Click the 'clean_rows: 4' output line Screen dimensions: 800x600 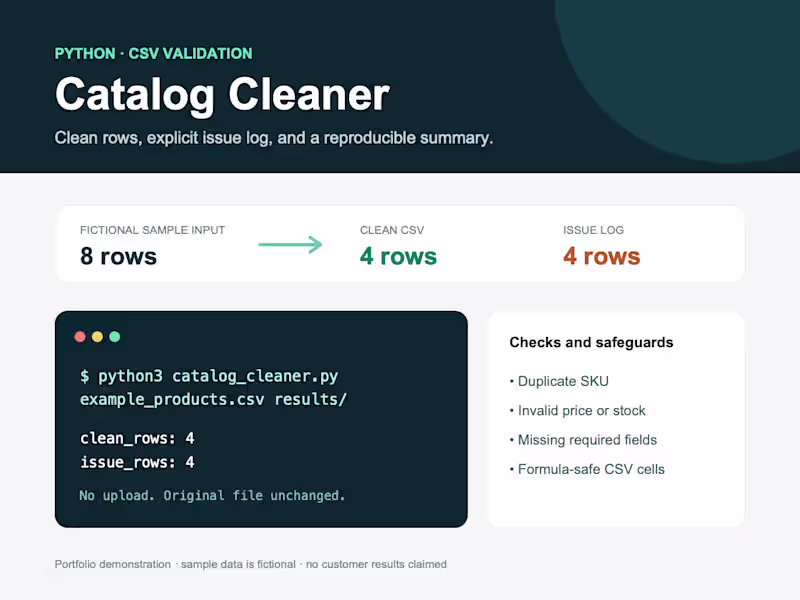click(x=137, y=438)
